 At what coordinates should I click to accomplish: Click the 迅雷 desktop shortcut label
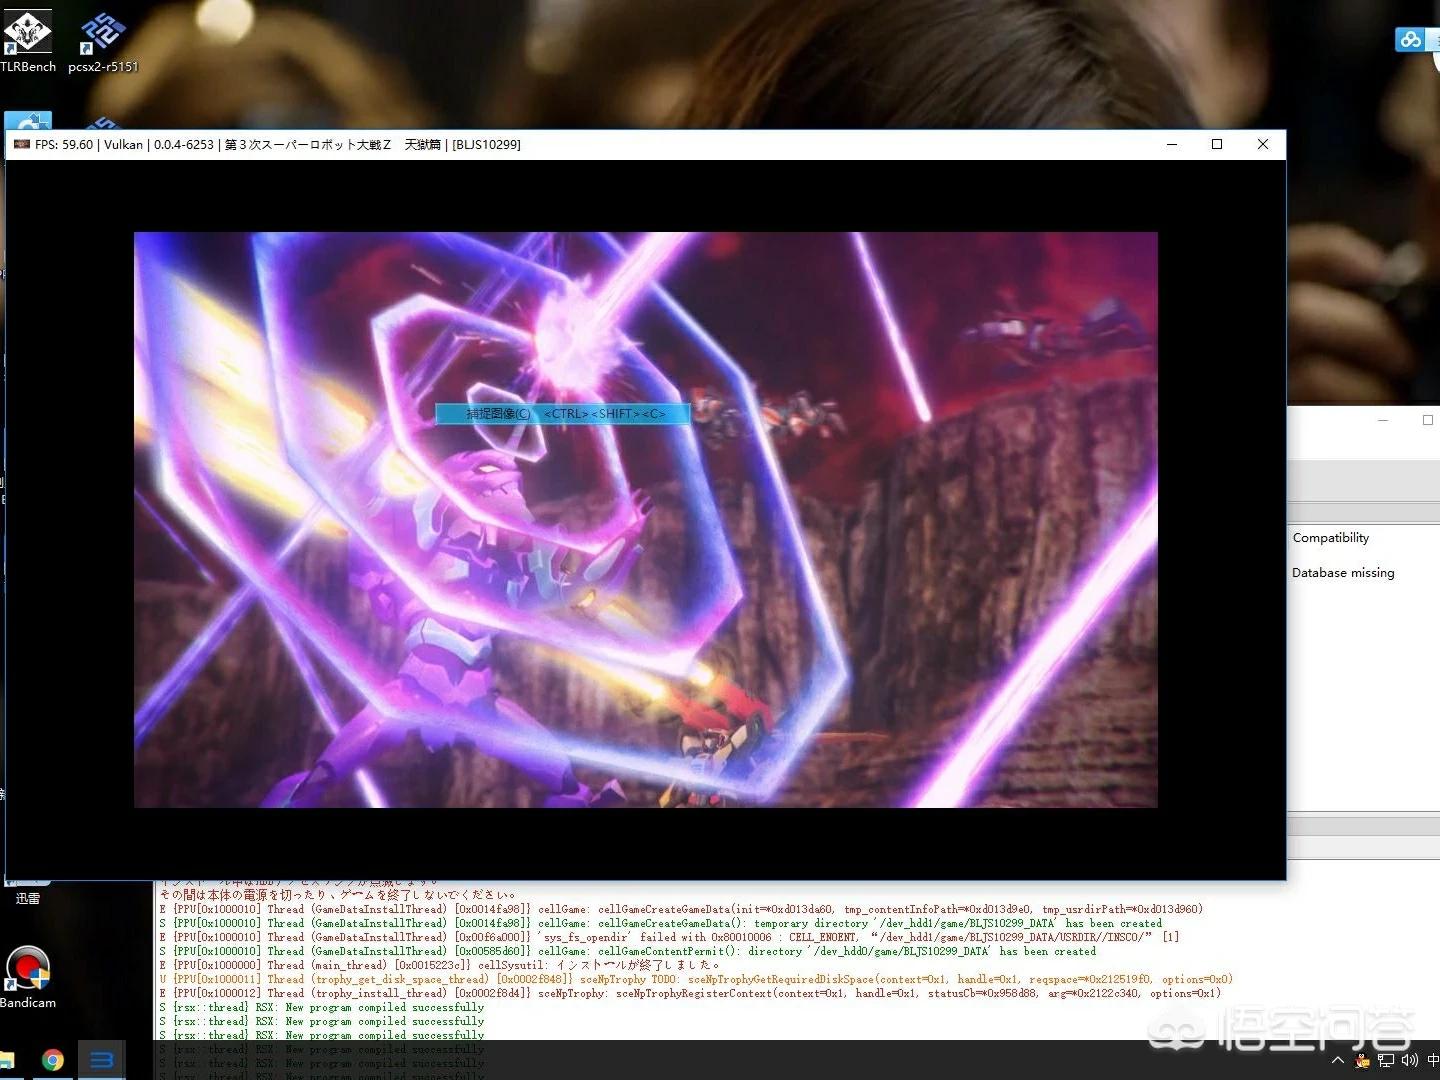click(x=28, y=899)
